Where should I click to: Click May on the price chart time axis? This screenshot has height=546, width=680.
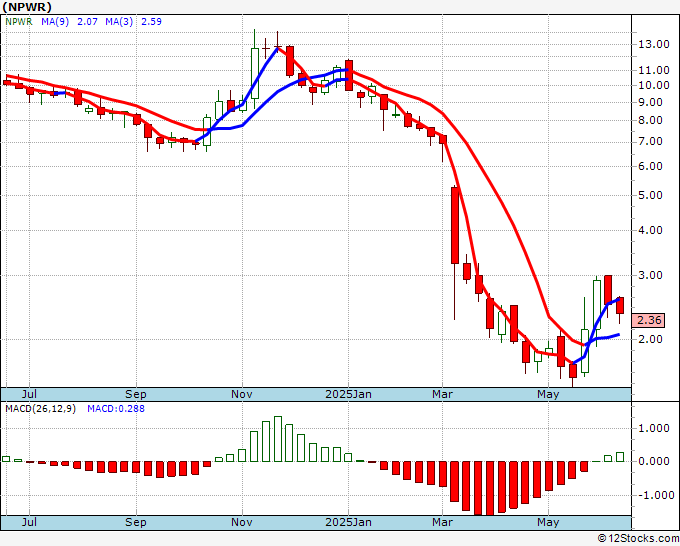tap(548, 394)
